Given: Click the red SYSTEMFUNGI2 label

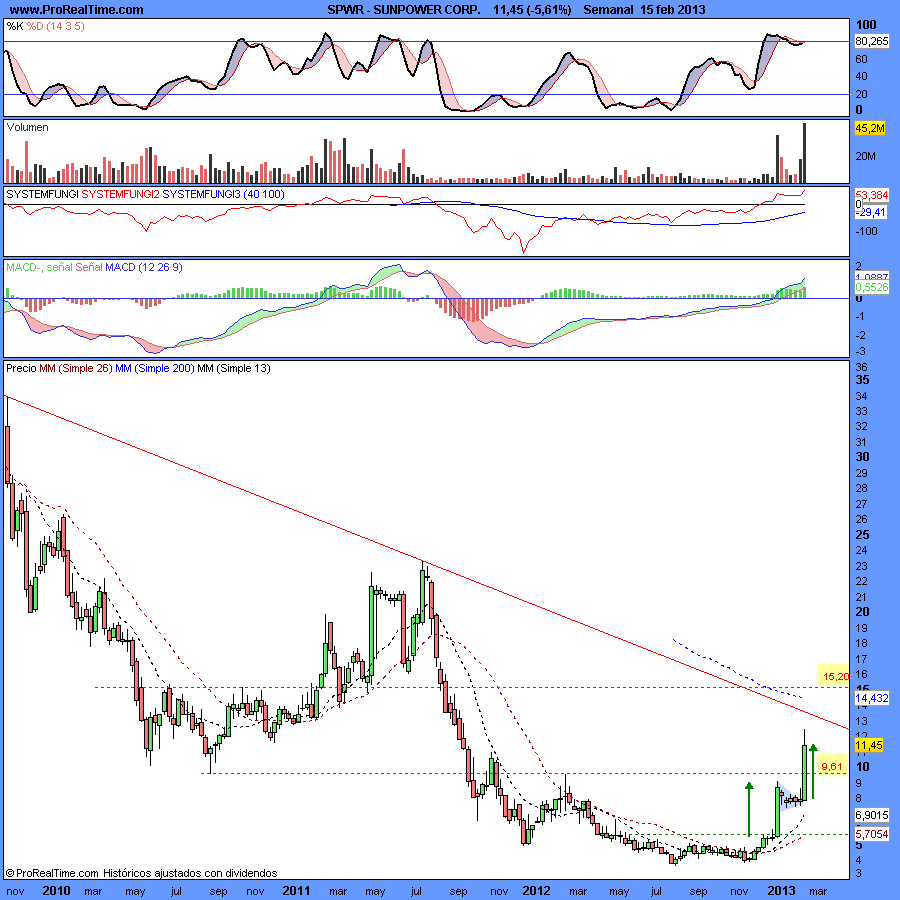Looking at the screenshot, I should pyautogui.click(x=121, y=195).
